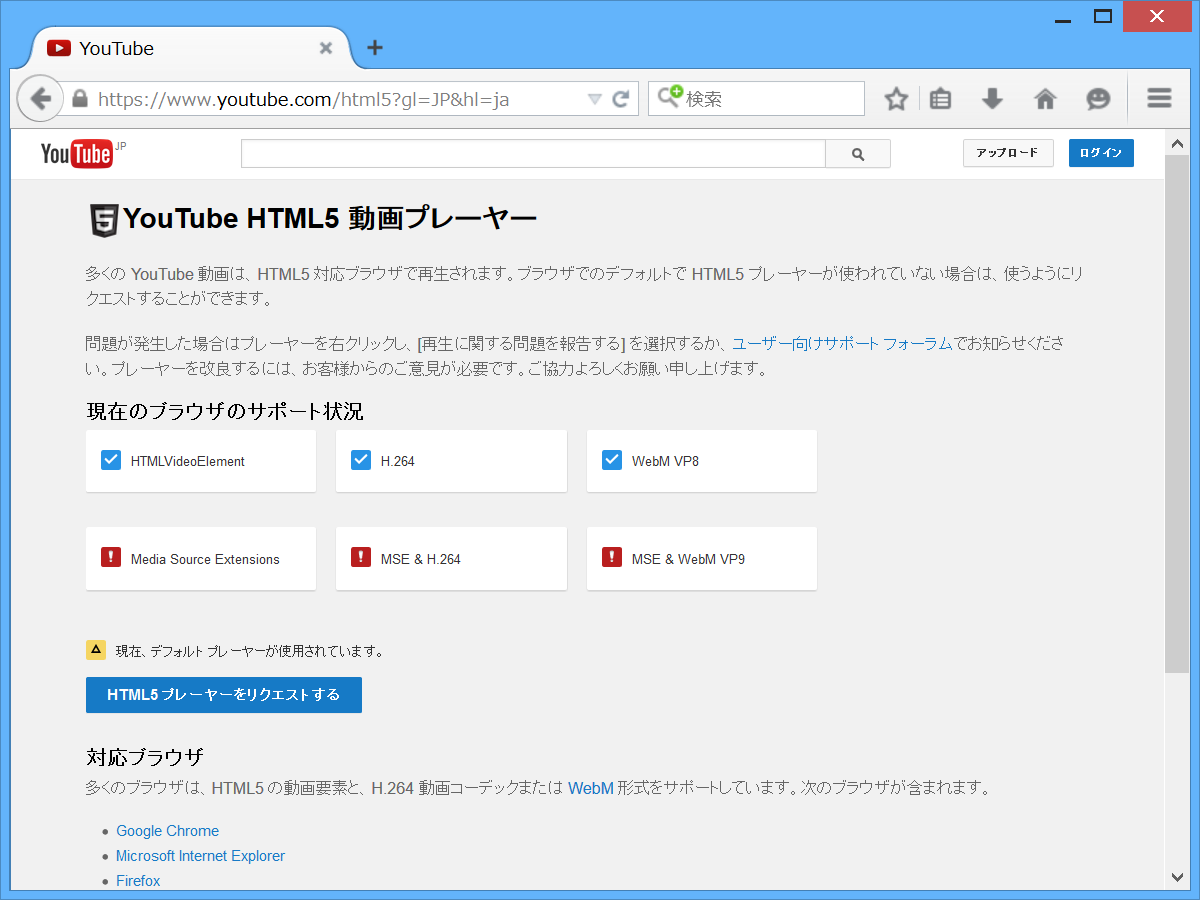Toggle the HTMLVideoElement checkbox
1200x900 pixels.
pos(110,460)
